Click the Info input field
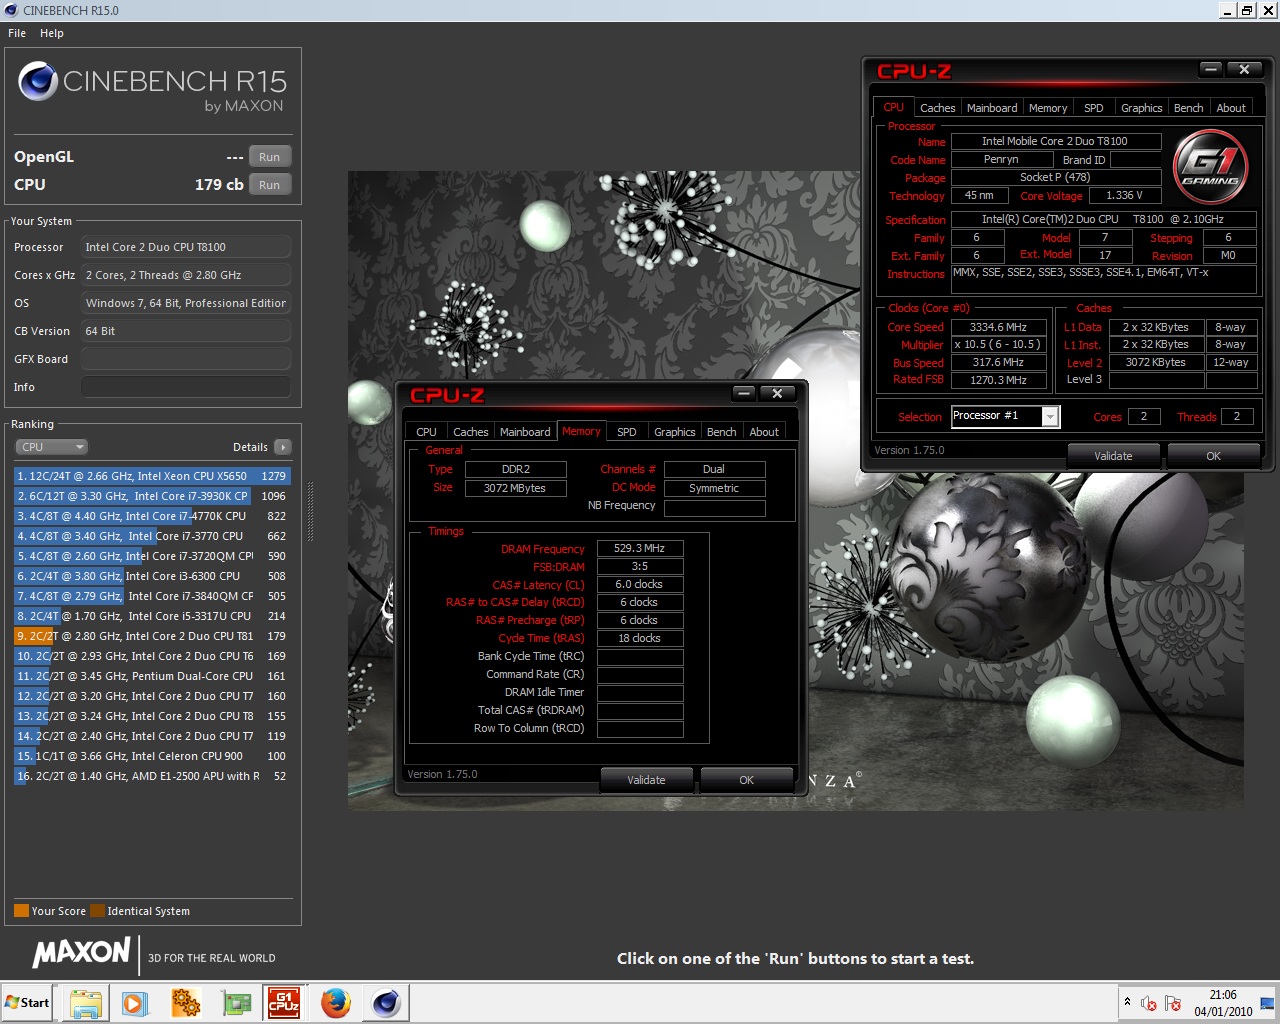The height and width of the screenshot is (1024, 1280). pyautogui.click(x=186, y=387)
